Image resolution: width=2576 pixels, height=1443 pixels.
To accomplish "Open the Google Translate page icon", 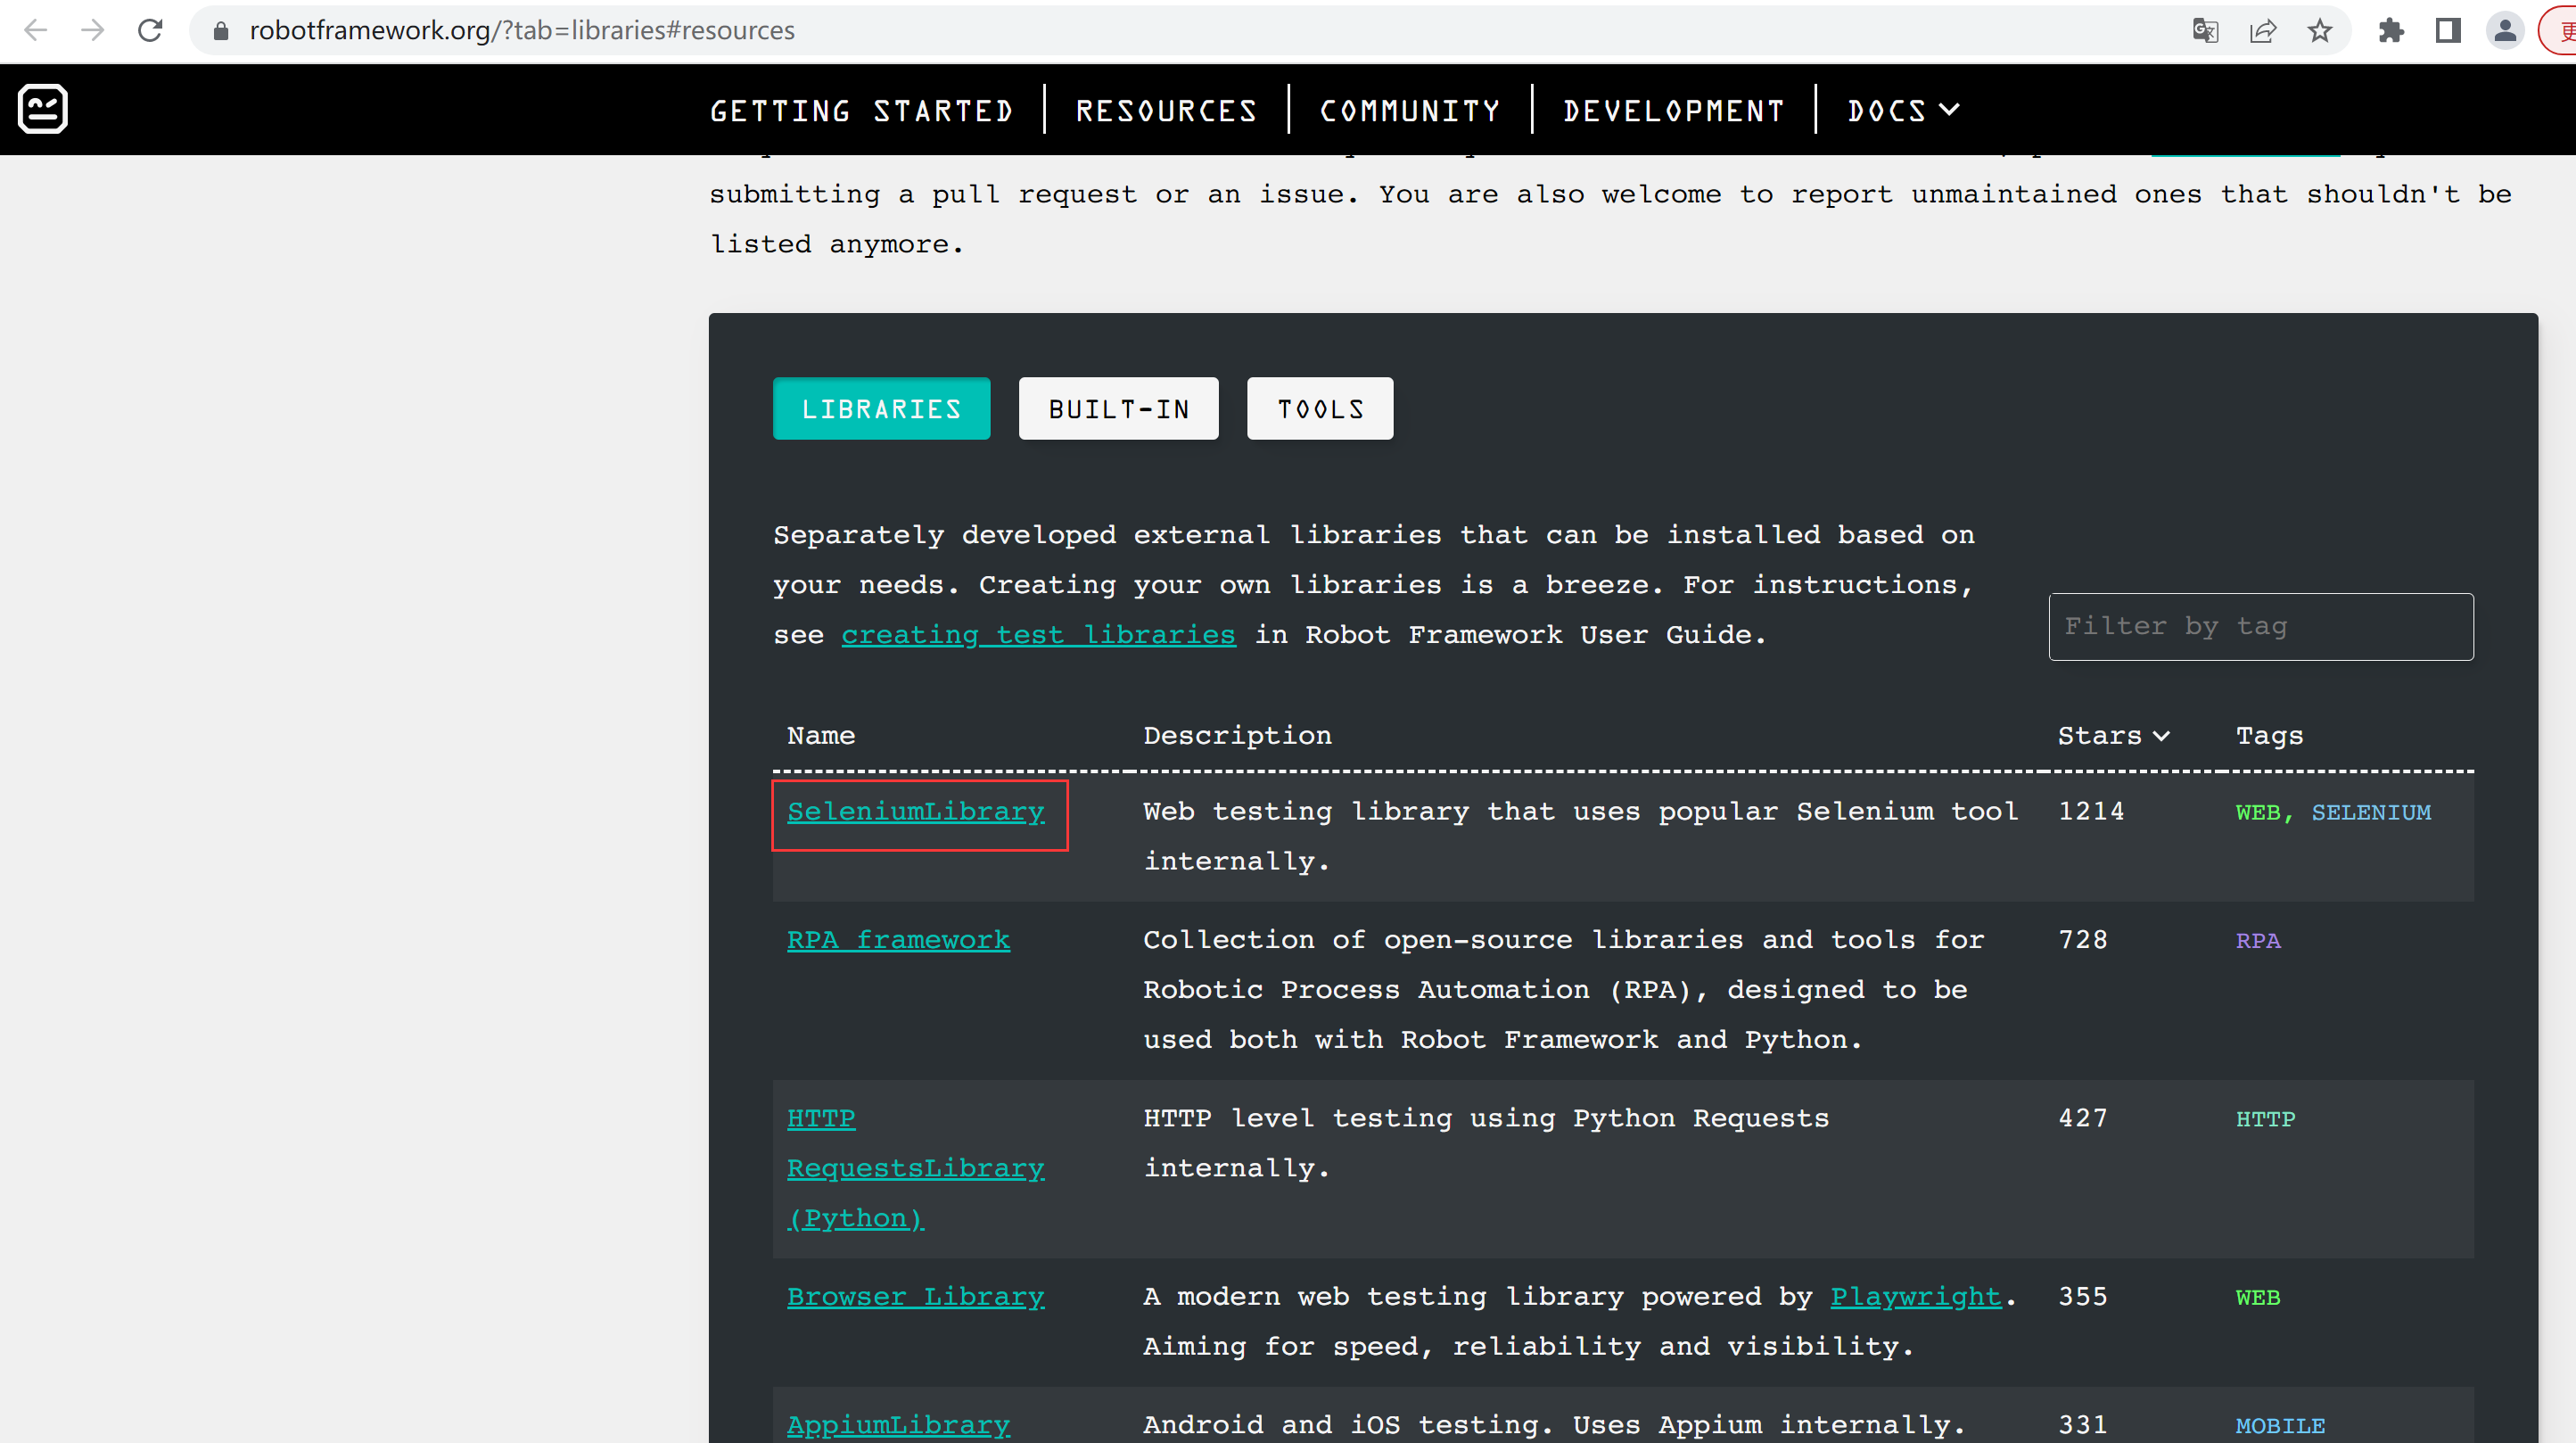I will [2204, 30].
